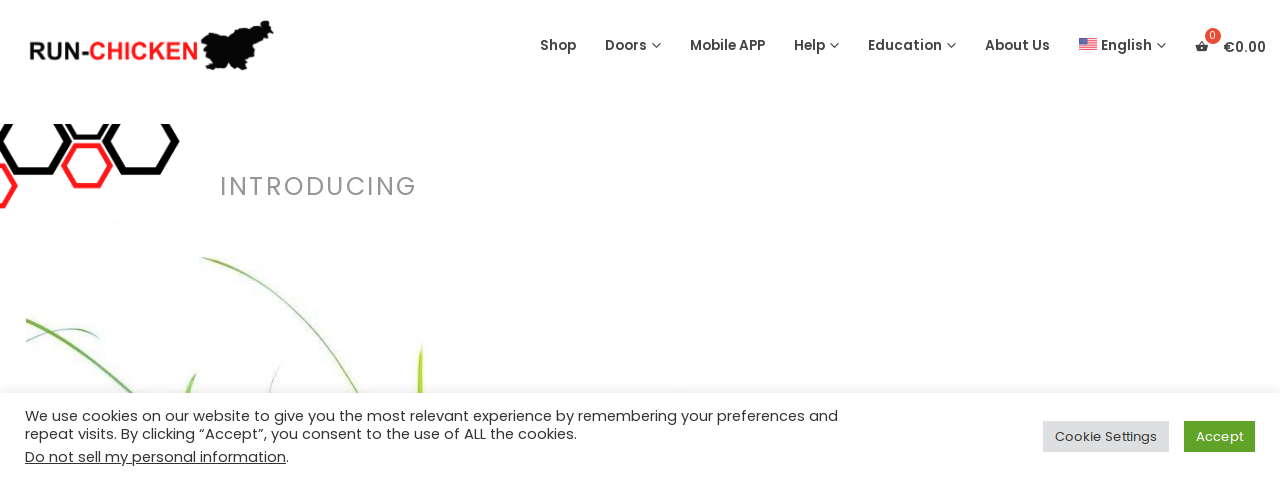1280x480 pixels.
Task: Select the Education menu label
Action: 904,45
